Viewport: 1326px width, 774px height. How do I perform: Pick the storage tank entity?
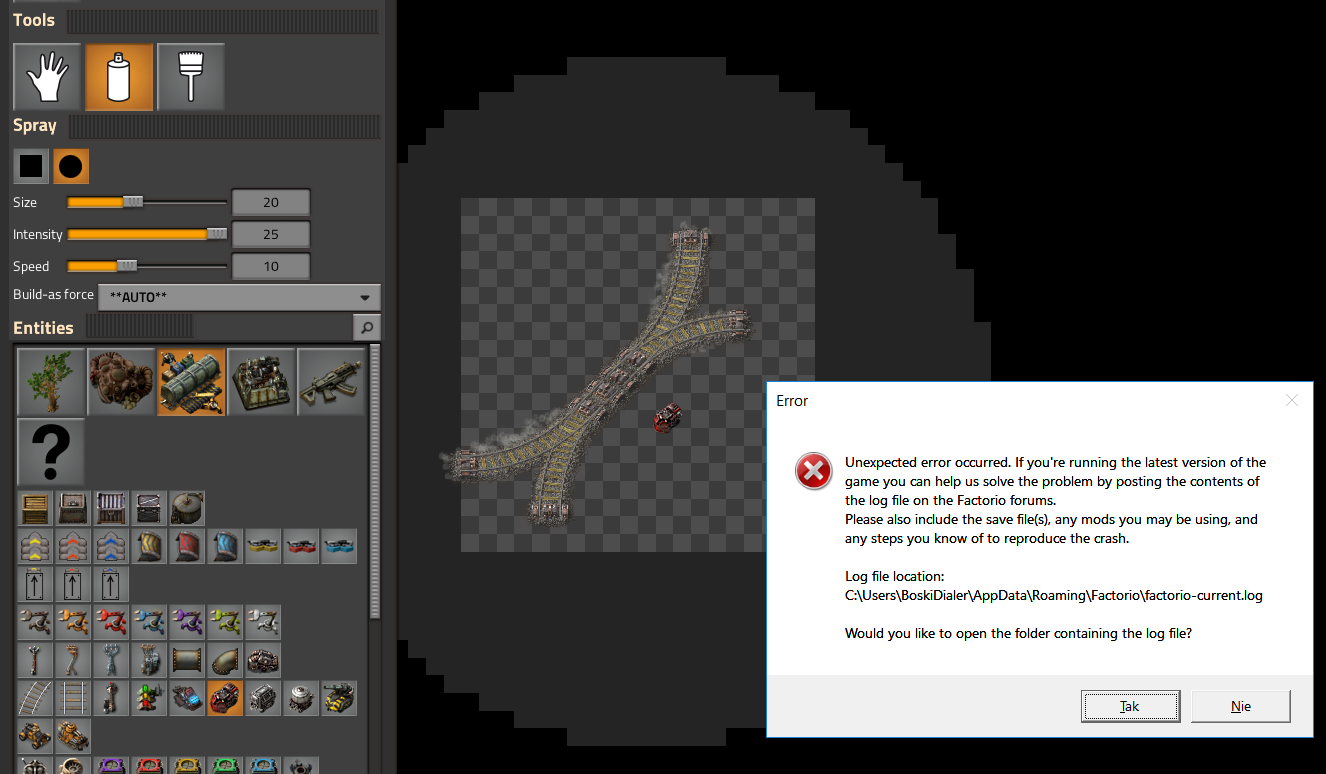pos(187,508)
